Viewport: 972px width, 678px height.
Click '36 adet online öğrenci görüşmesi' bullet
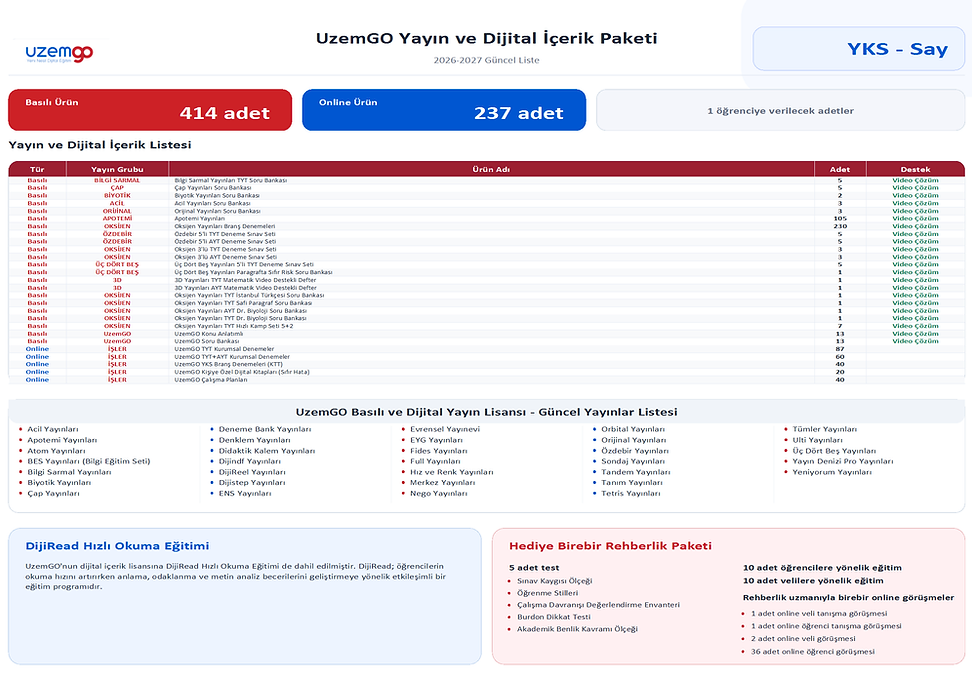coord(813,651)
